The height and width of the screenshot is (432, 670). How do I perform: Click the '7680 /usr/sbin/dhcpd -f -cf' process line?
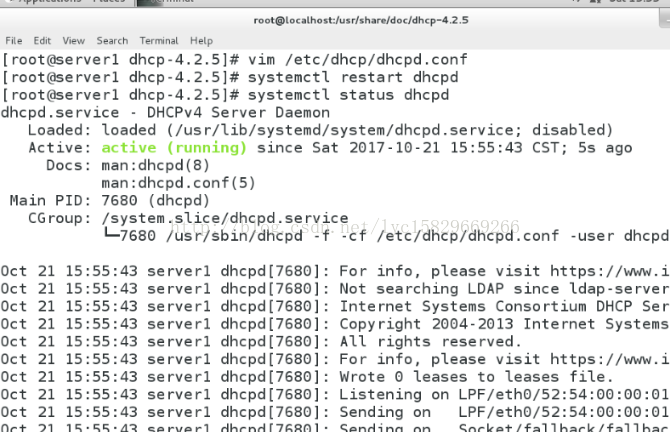tap(386, 236)
